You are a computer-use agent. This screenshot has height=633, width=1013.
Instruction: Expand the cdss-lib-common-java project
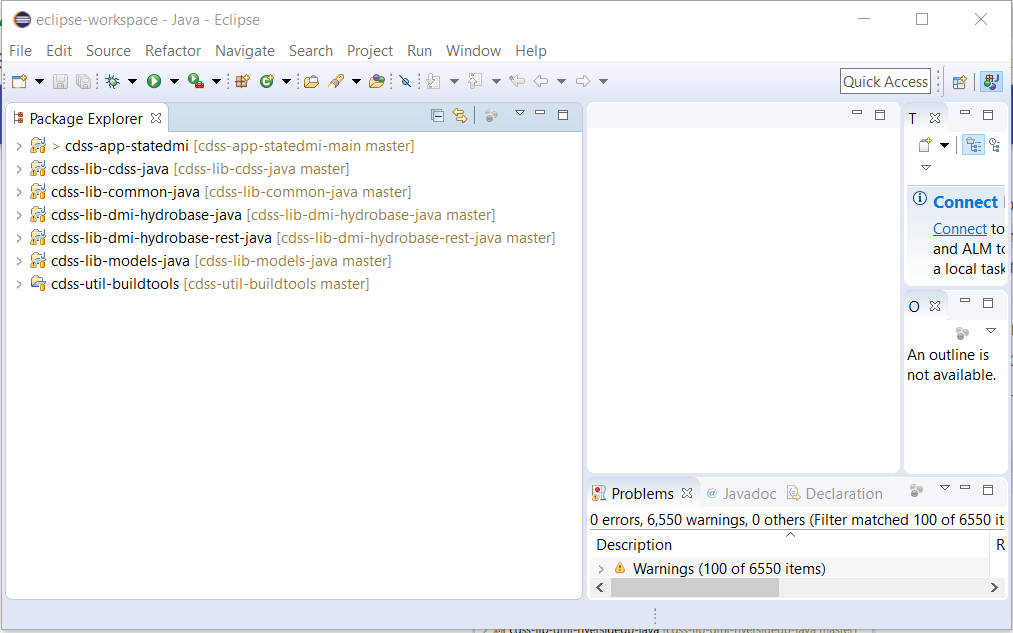[x=19, y=191]
